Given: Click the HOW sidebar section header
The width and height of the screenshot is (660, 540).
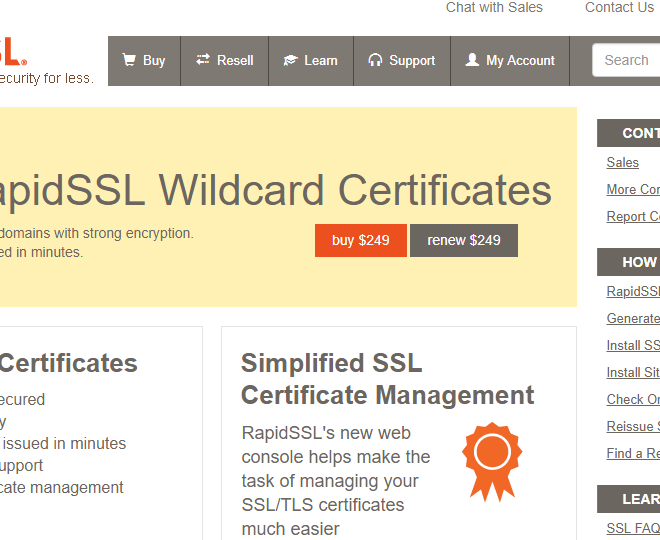Looking at the screenshot, I should 628,262.
